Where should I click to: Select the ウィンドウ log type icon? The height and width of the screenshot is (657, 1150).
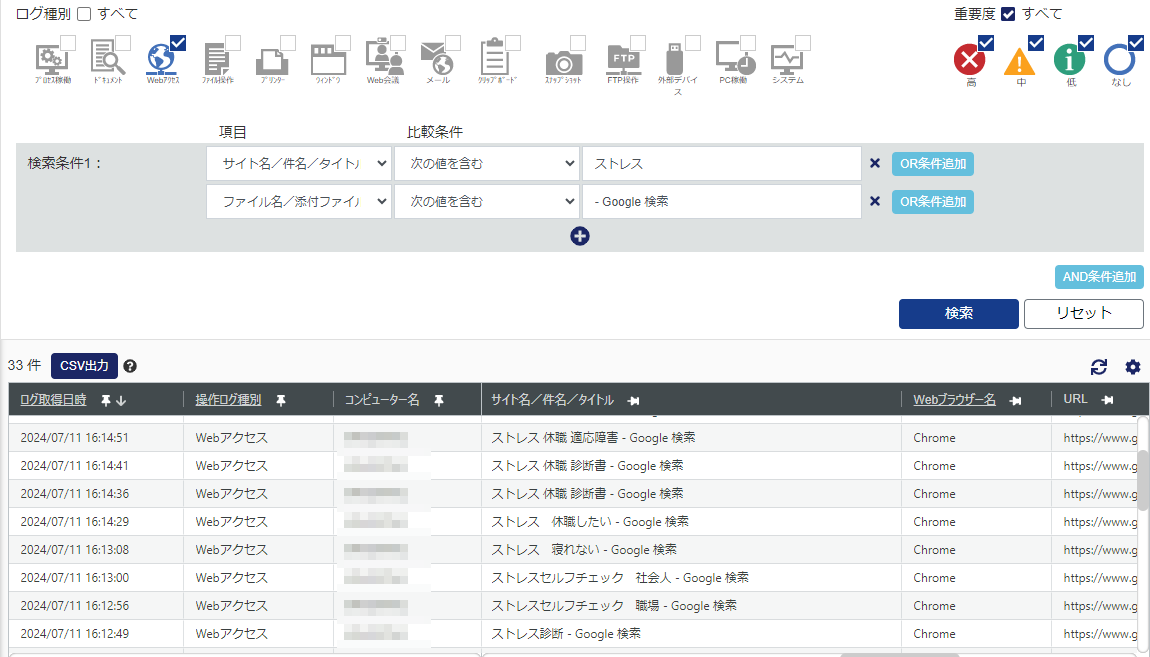328,59
